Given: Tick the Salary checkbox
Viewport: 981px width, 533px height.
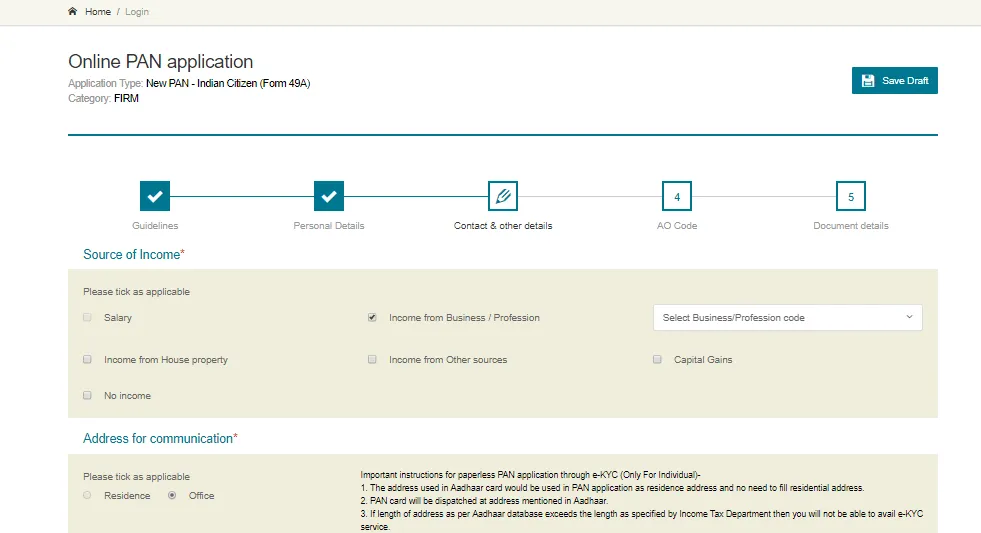Looking at the screenshot, I should [x=88, y=318].
